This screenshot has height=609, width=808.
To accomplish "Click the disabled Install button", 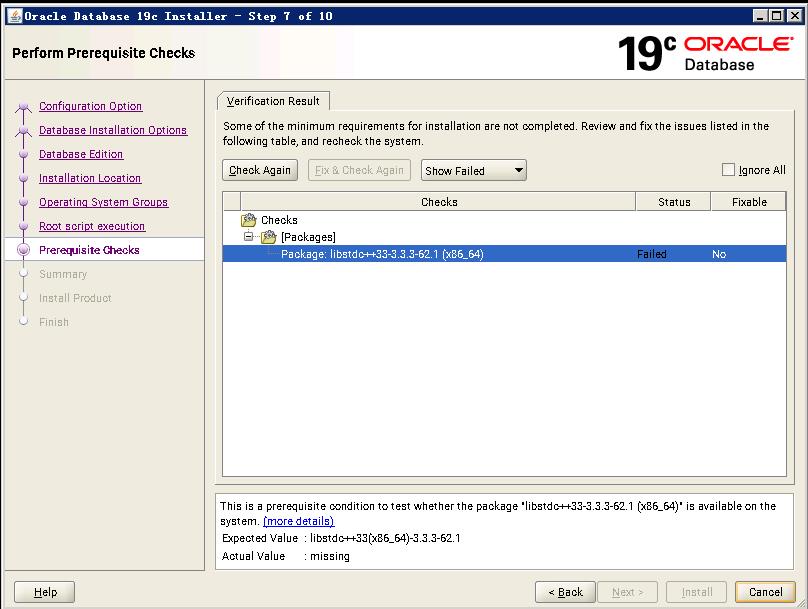I will [697, 592].
